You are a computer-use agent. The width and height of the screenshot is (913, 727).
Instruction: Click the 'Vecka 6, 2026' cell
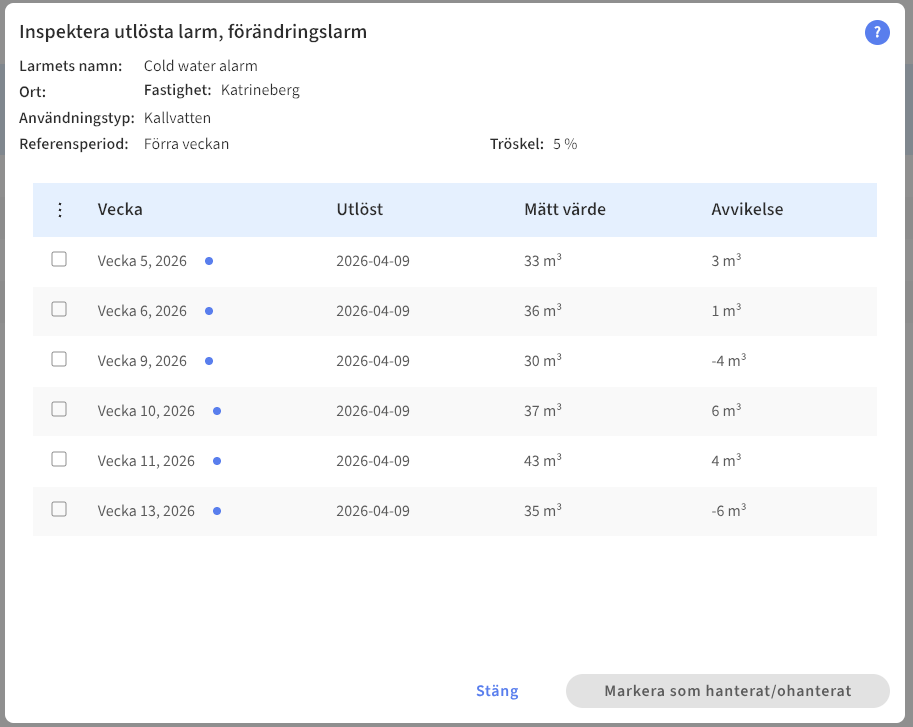click(142, 311)
